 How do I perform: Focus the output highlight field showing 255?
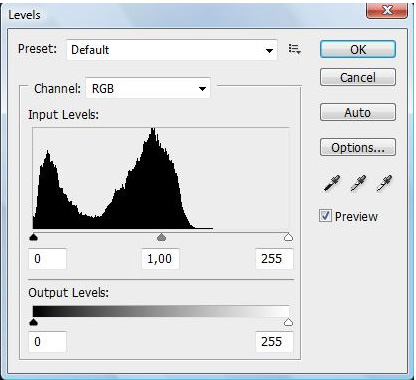point(274,342)
